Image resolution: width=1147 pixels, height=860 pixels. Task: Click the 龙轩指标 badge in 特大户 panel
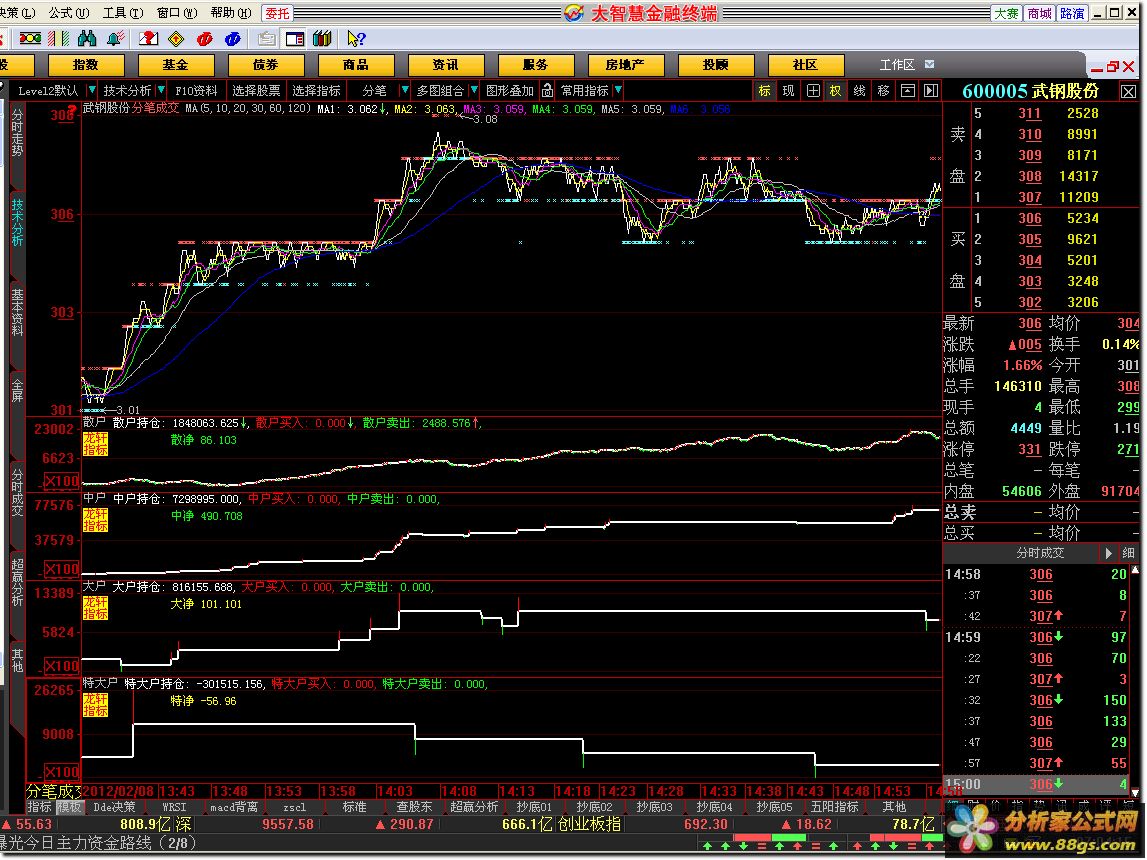[x=95, y=704]
